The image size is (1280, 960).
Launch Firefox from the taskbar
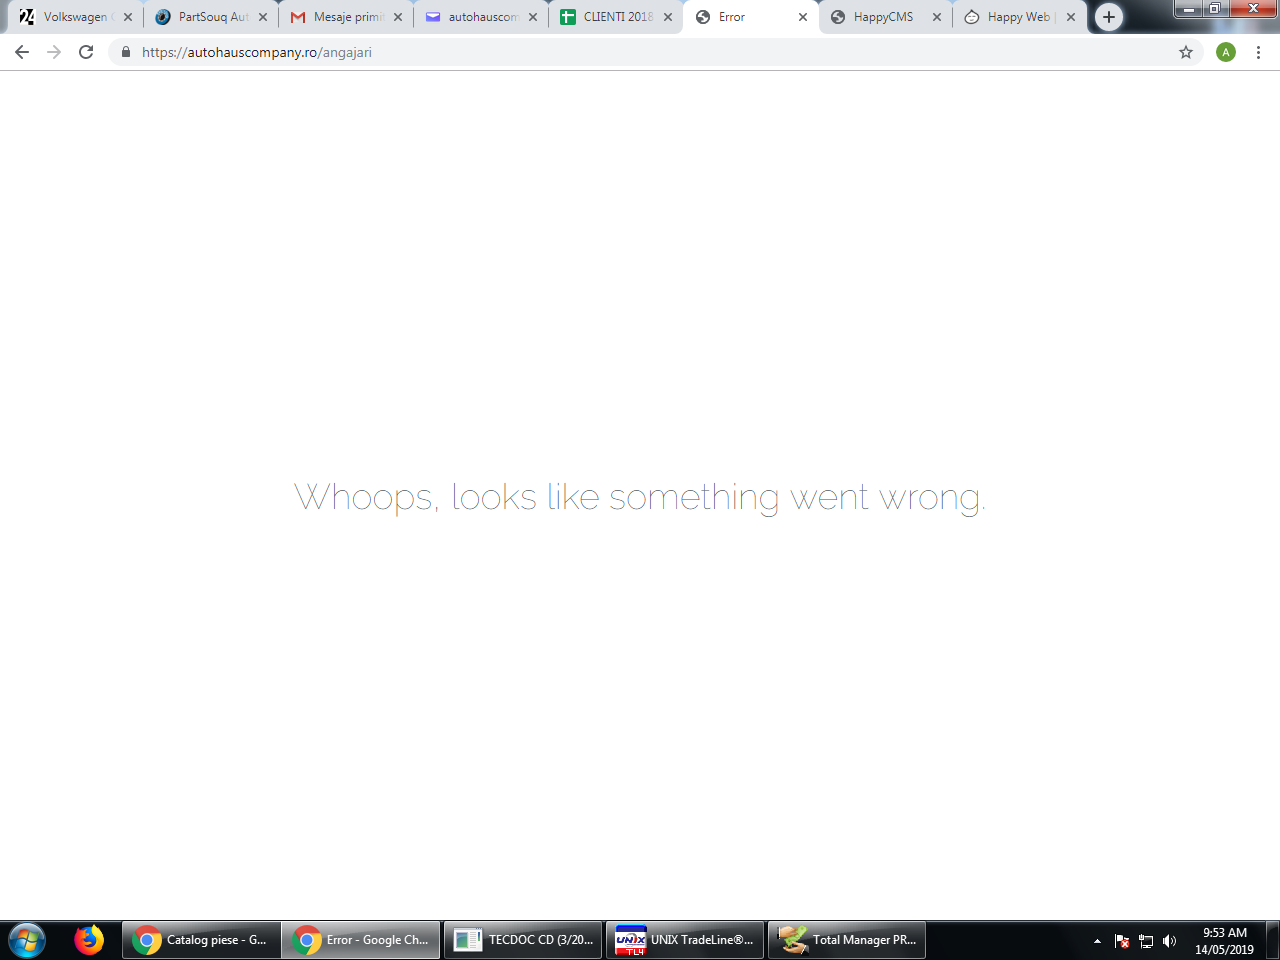coord(89,940)
